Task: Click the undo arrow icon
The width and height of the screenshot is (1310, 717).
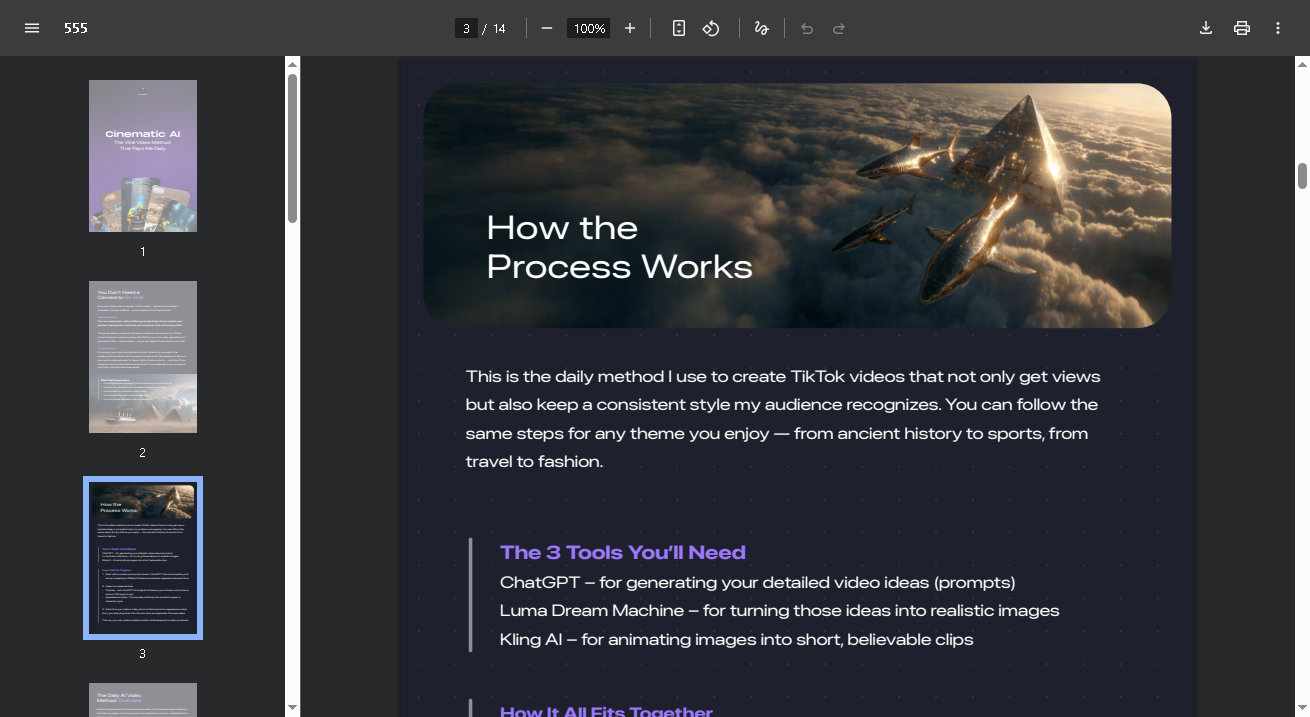Action: pyautogui.click(x=807, y=28)
